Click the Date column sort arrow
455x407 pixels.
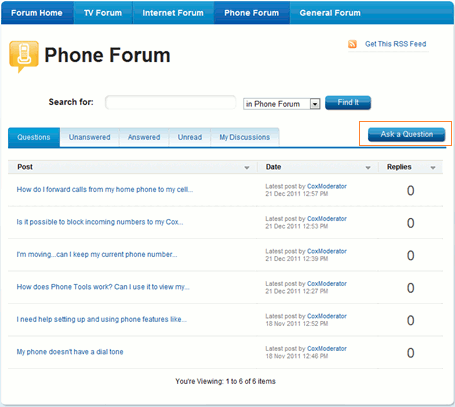368,168
